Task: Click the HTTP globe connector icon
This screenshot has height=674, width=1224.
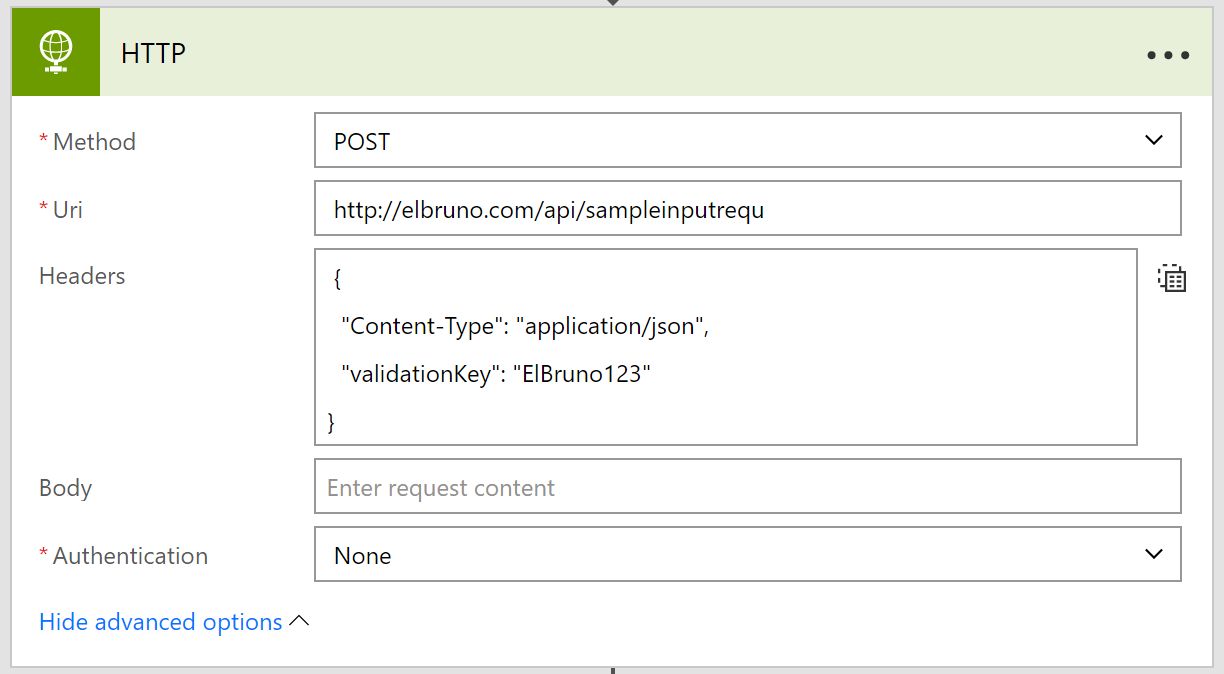Action: click(56, 52)
